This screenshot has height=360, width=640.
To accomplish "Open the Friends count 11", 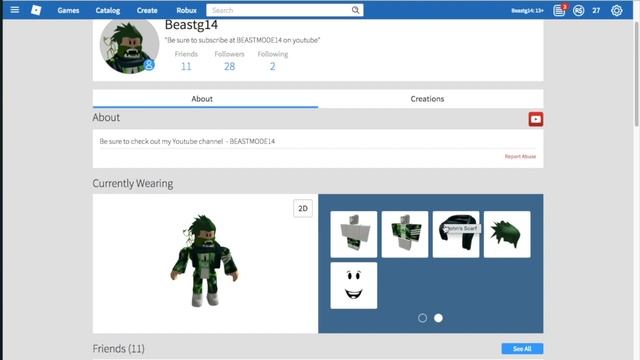I will pos(186,66).
